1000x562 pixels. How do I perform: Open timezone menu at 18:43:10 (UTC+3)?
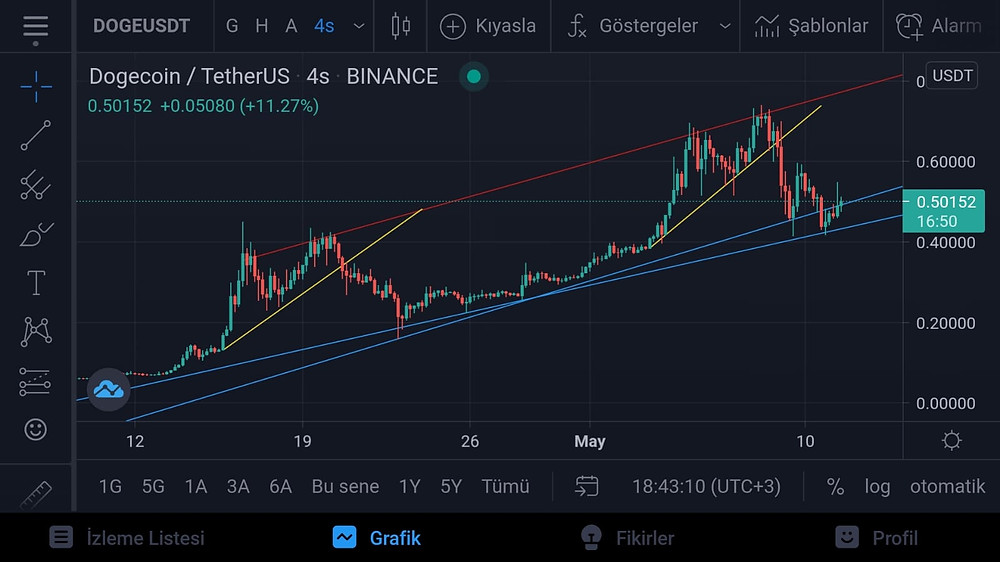point(706,487)
